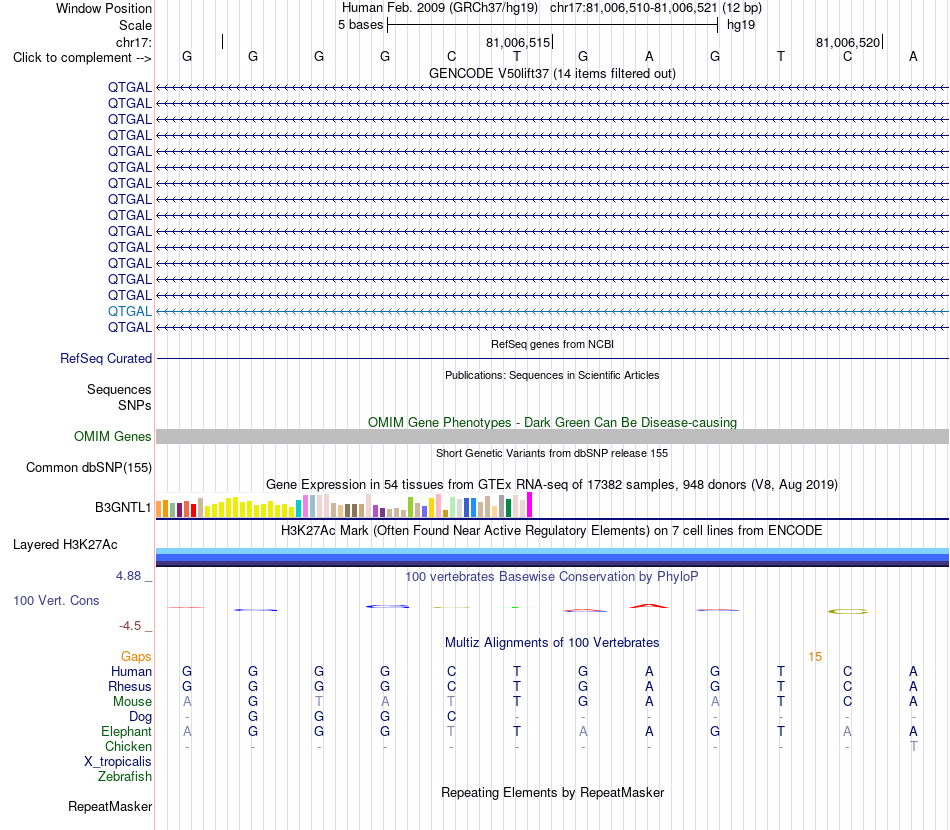Open 'Repeating Elements by RepeatMasker' track title

pyautogui.click(x=552, y=792)
